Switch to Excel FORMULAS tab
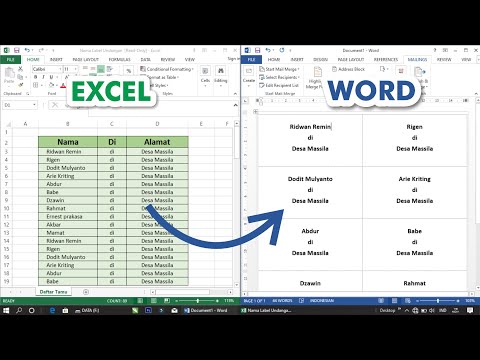The height and width of the screenshot is (360, 480). coord(119,59)
